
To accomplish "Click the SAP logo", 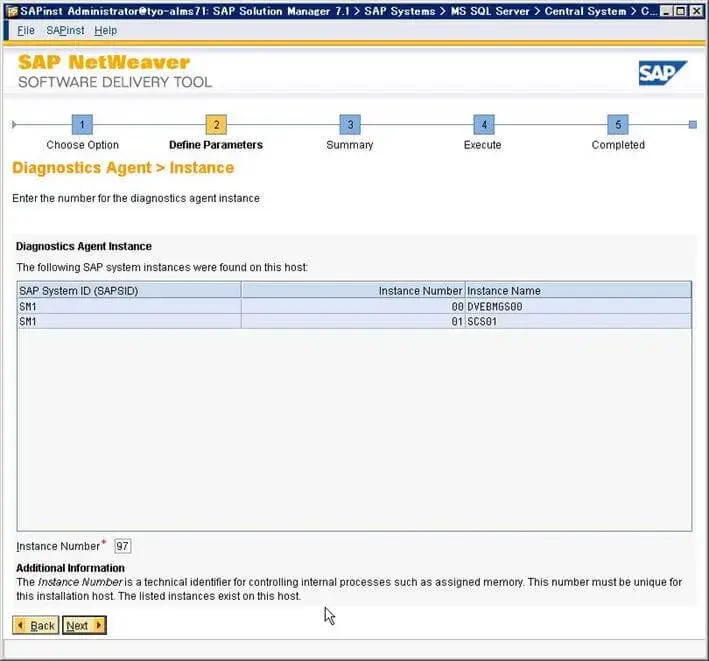I will (x=662, y=73).
